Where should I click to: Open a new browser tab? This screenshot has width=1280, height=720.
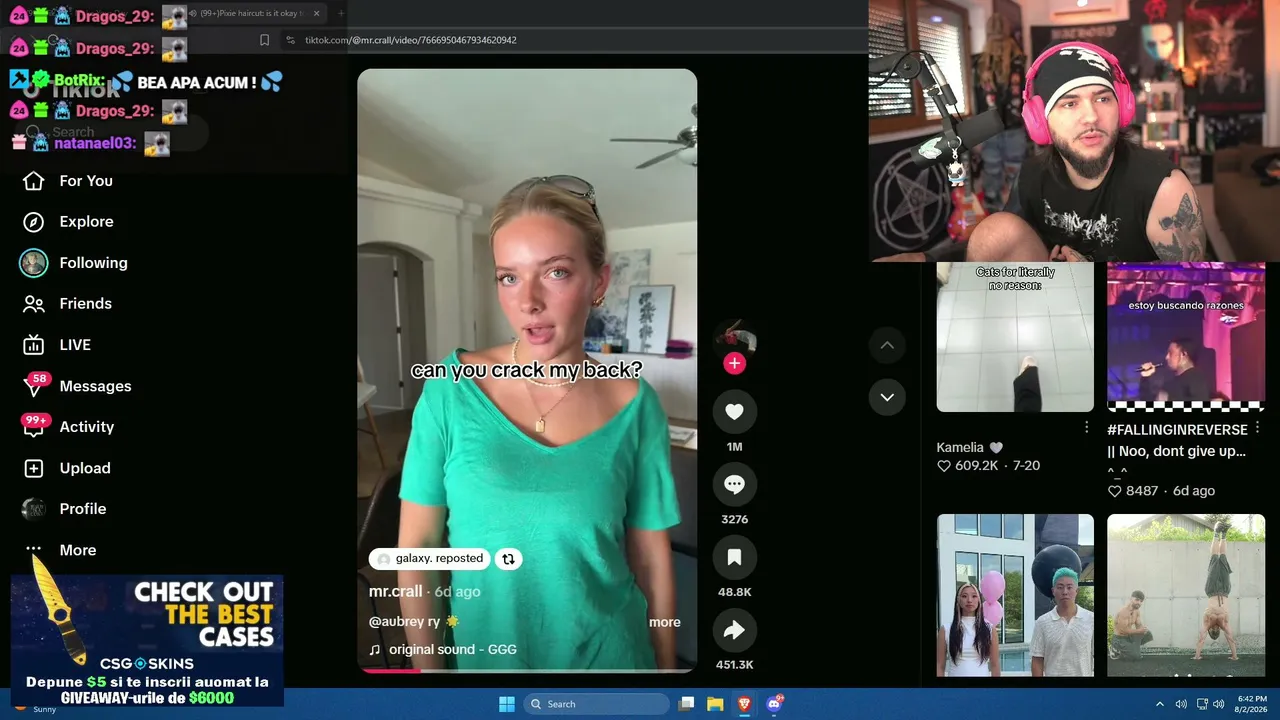tap(340, 13)
